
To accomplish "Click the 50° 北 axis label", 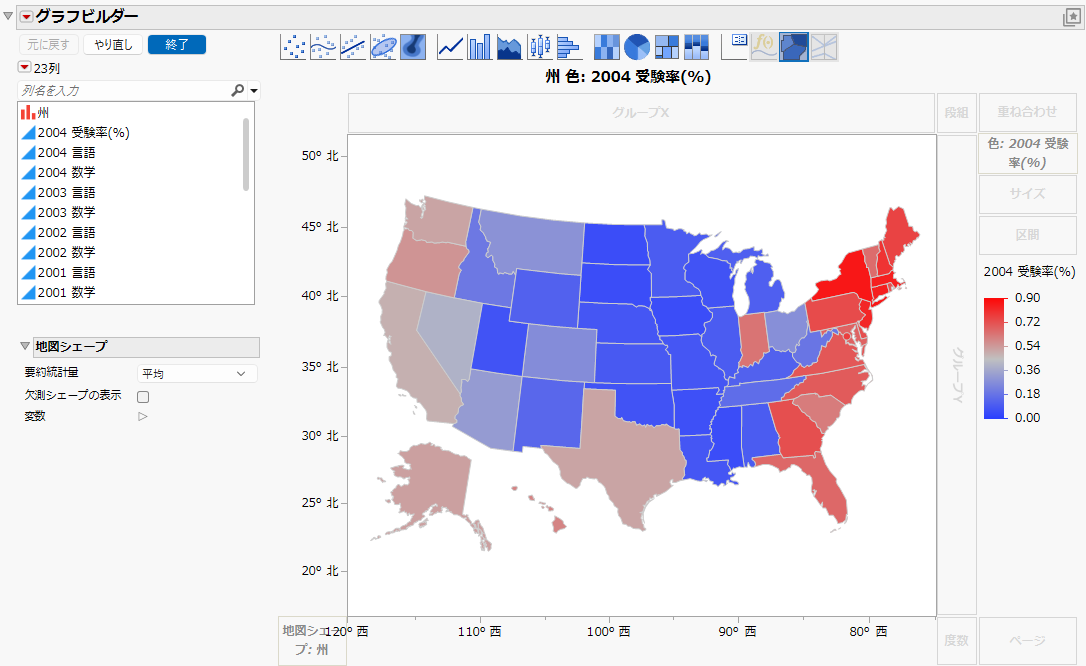I will pyautogui.click(x=320, y=156).
